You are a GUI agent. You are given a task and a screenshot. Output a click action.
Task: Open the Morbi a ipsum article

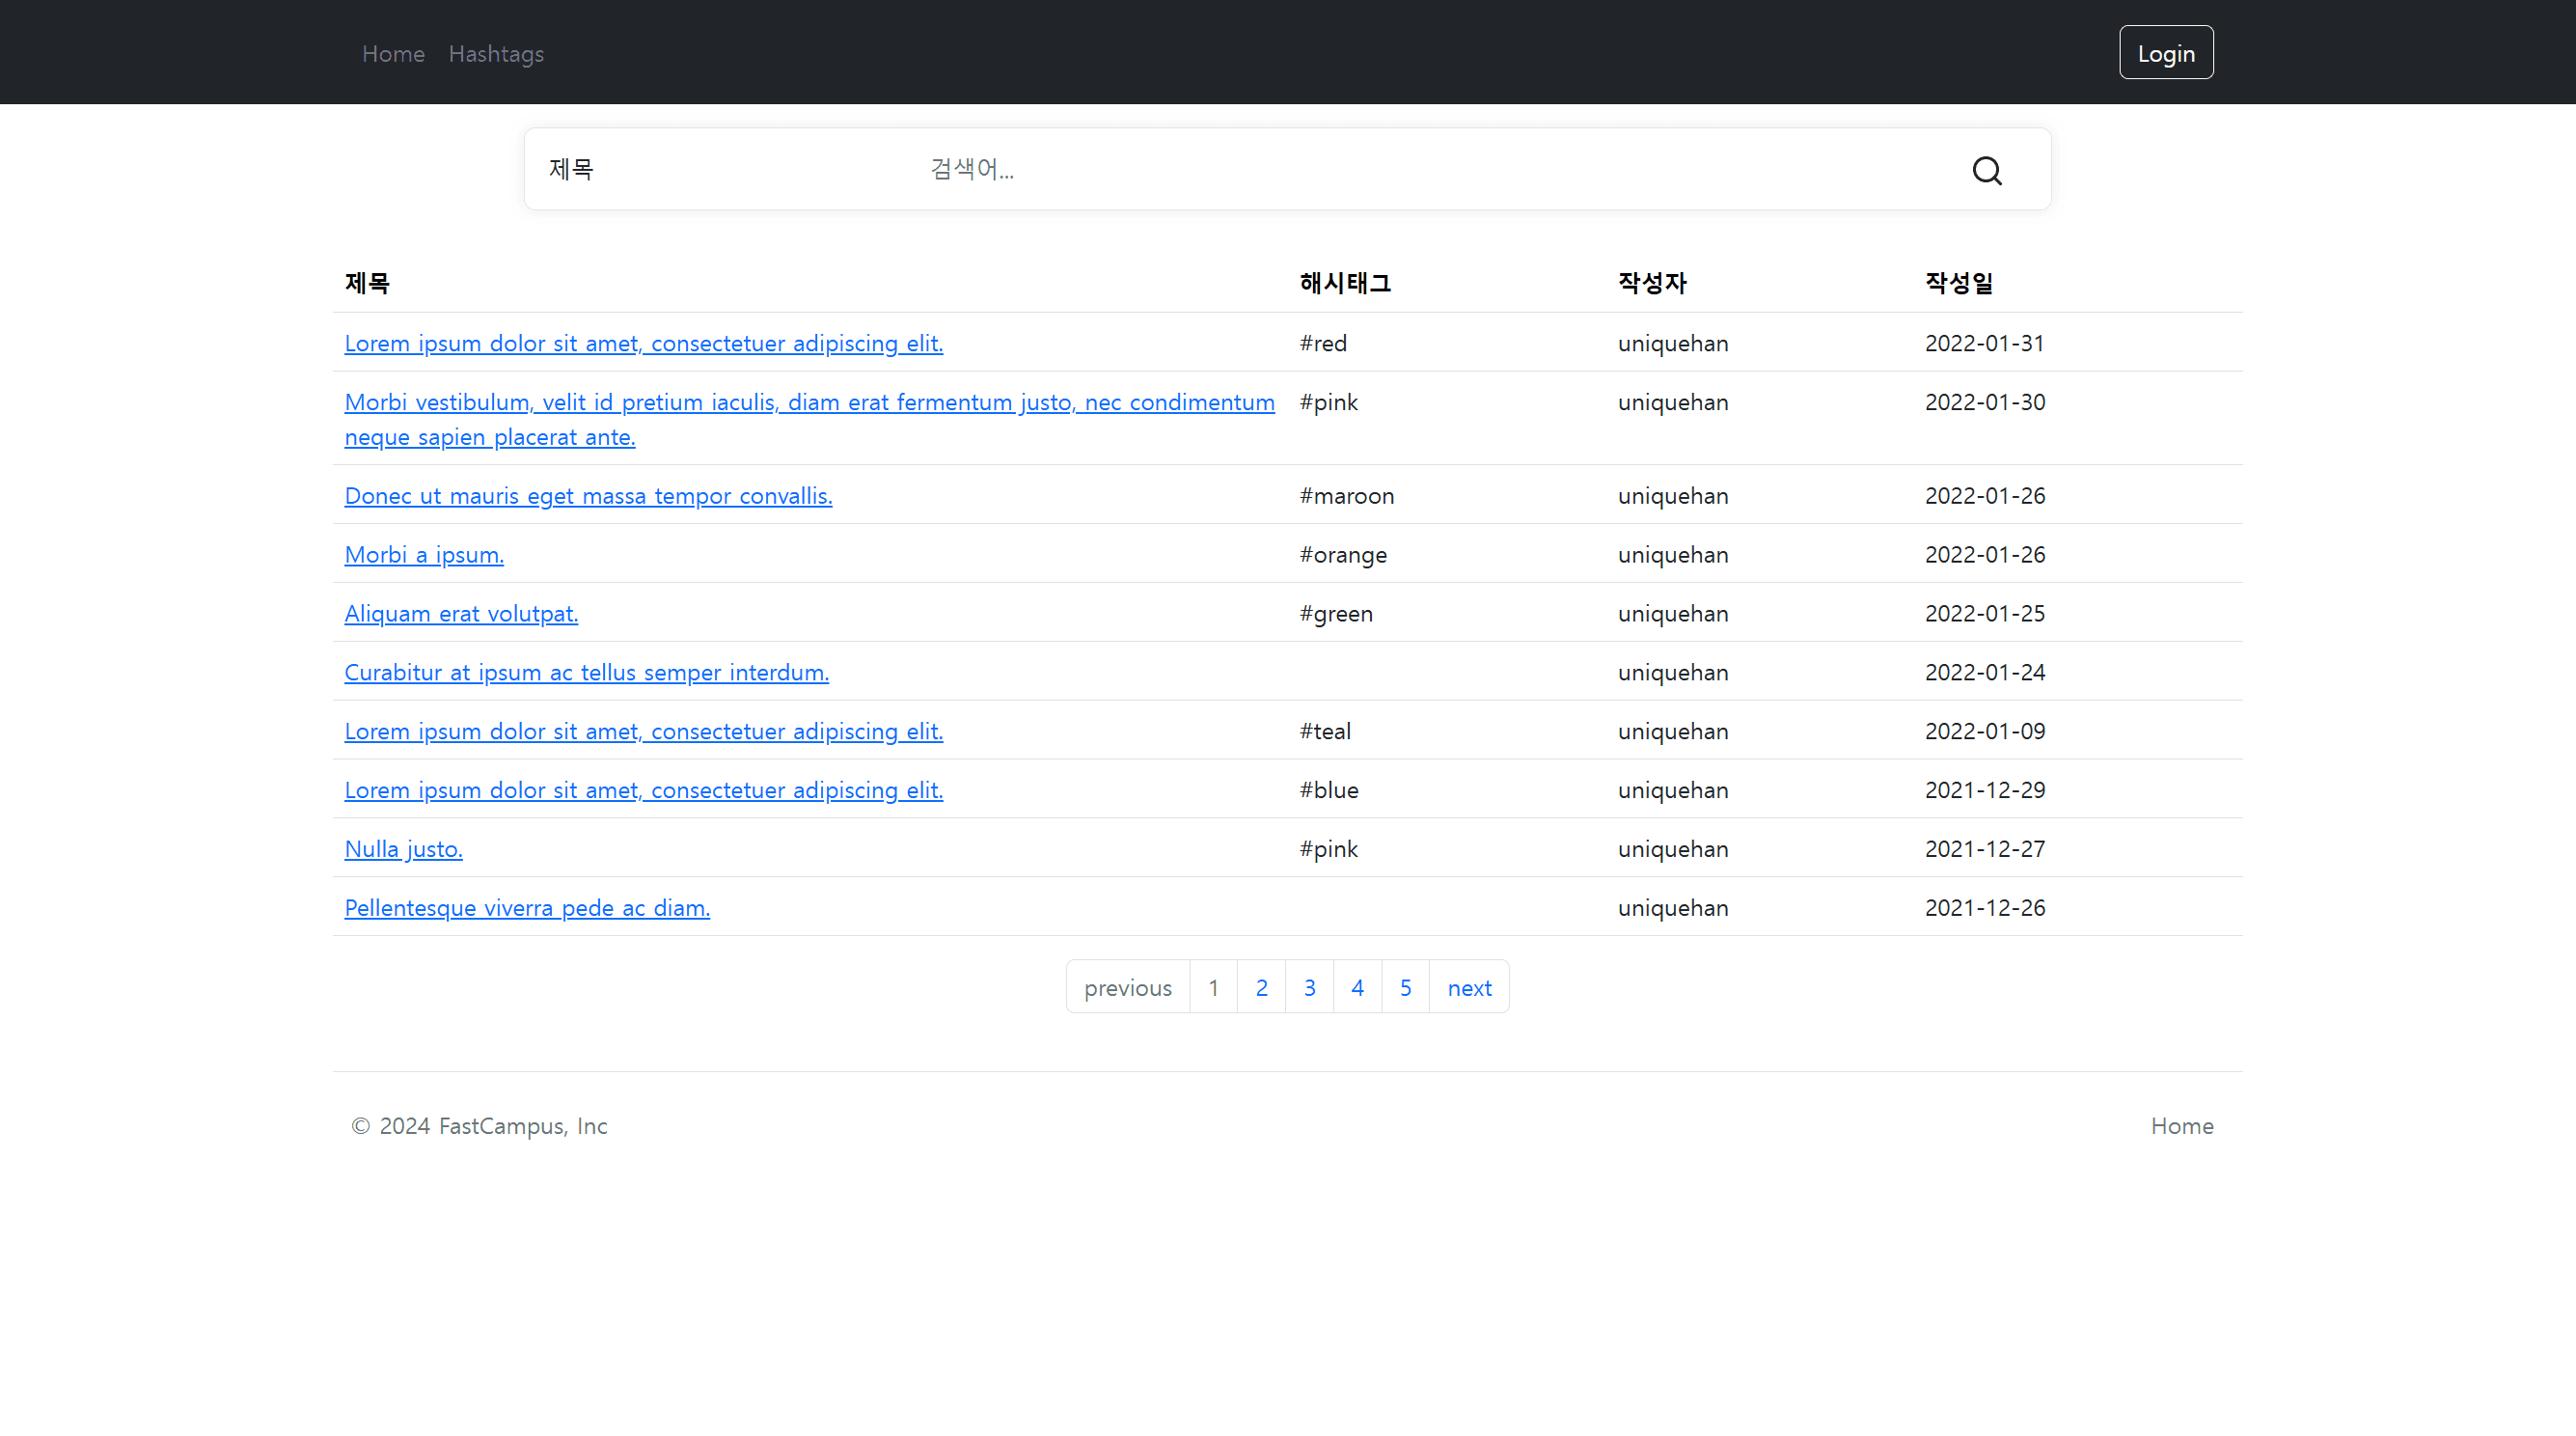[x=424, y=555]
